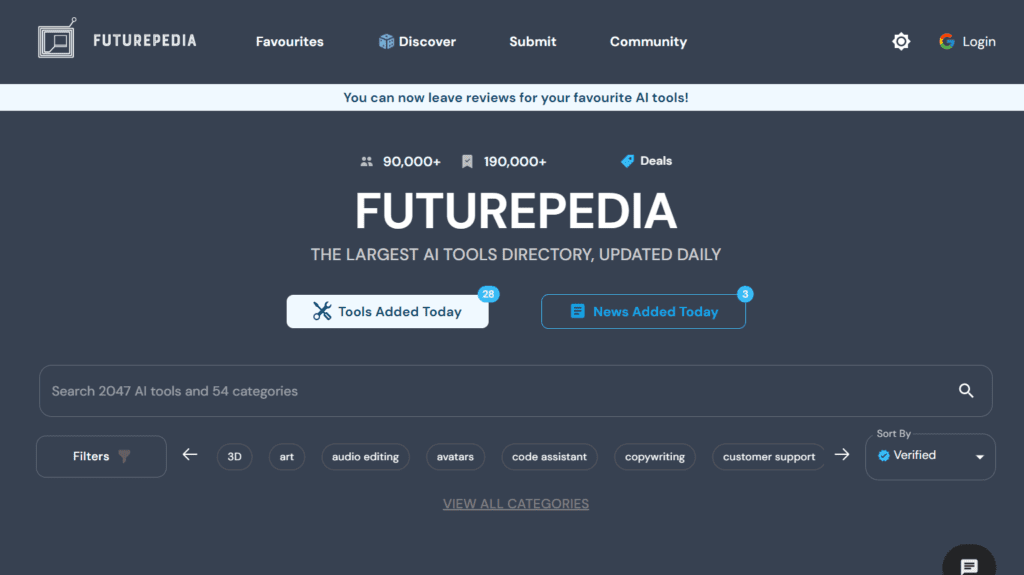
Task: Go to the Favourites menu item
Action: (x=290, y=41)
